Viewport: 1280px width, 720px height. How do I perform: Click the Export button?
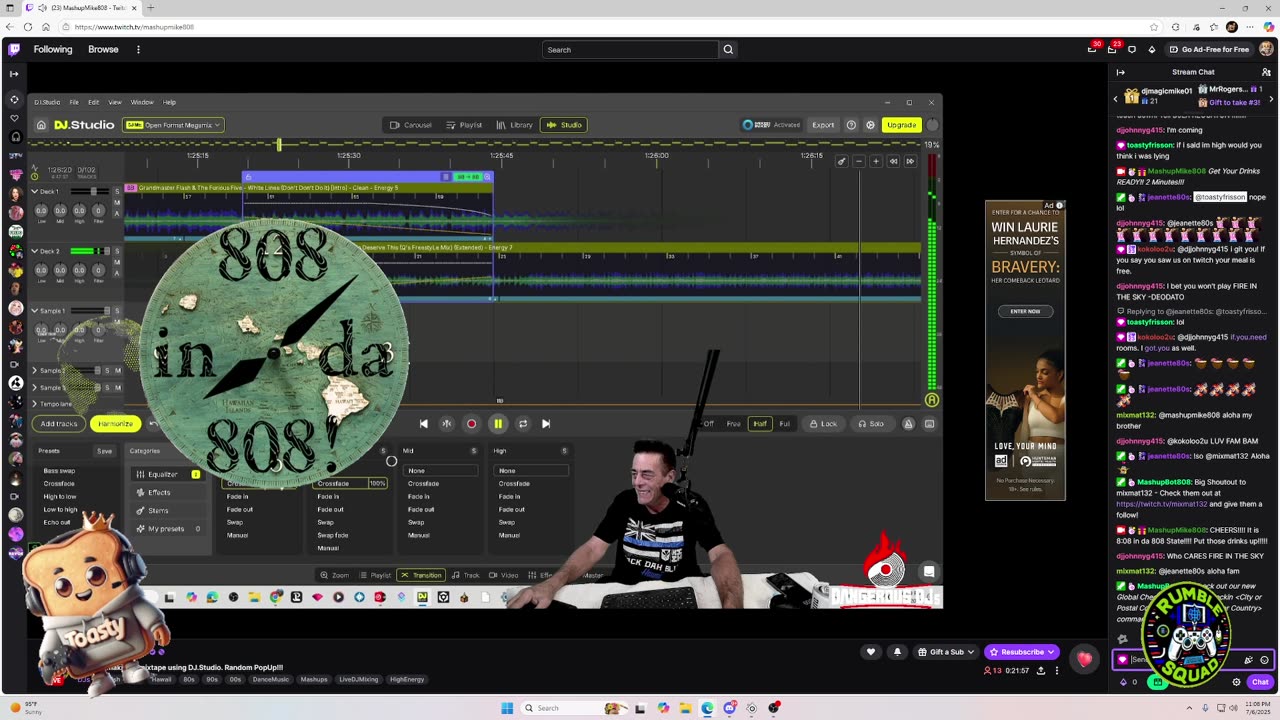[823, 125]
